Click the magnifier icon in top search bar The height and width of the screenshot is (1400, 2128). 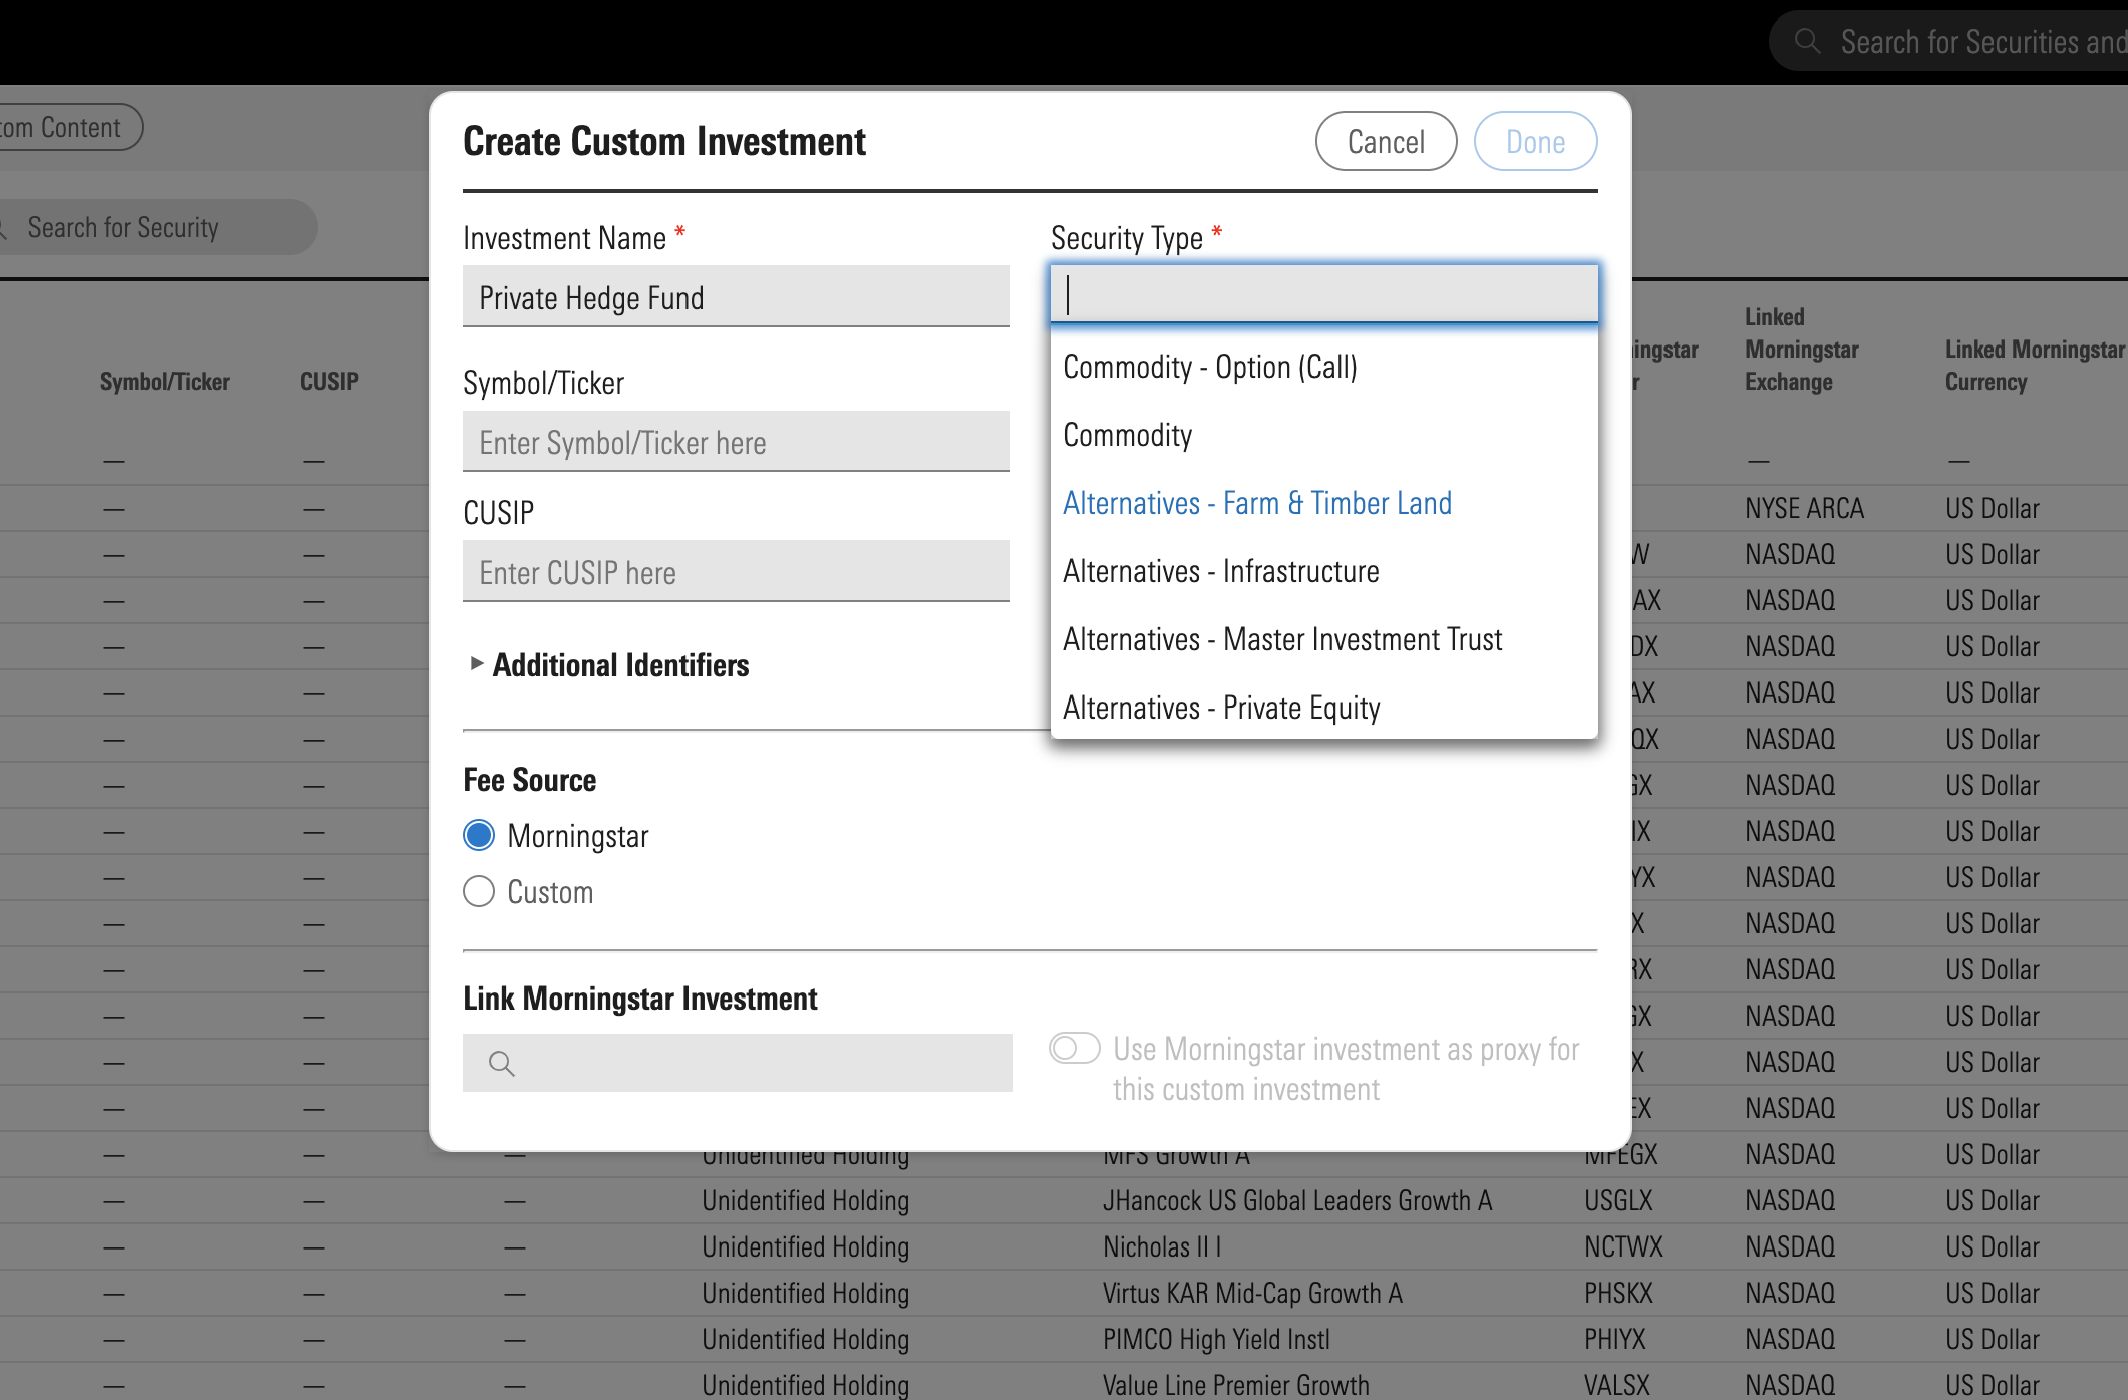pyautogui.click(x=1806, y=41)
